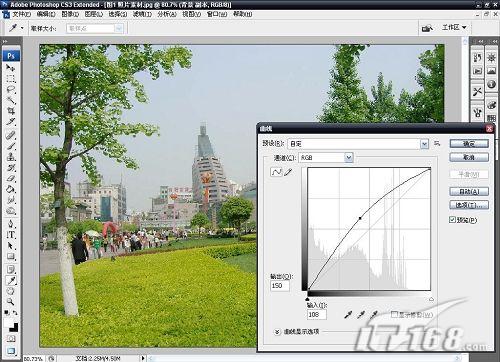Reset default foreground and background colors
The width and height of the screenshot is (500, 362).
(x=6, y=313)
